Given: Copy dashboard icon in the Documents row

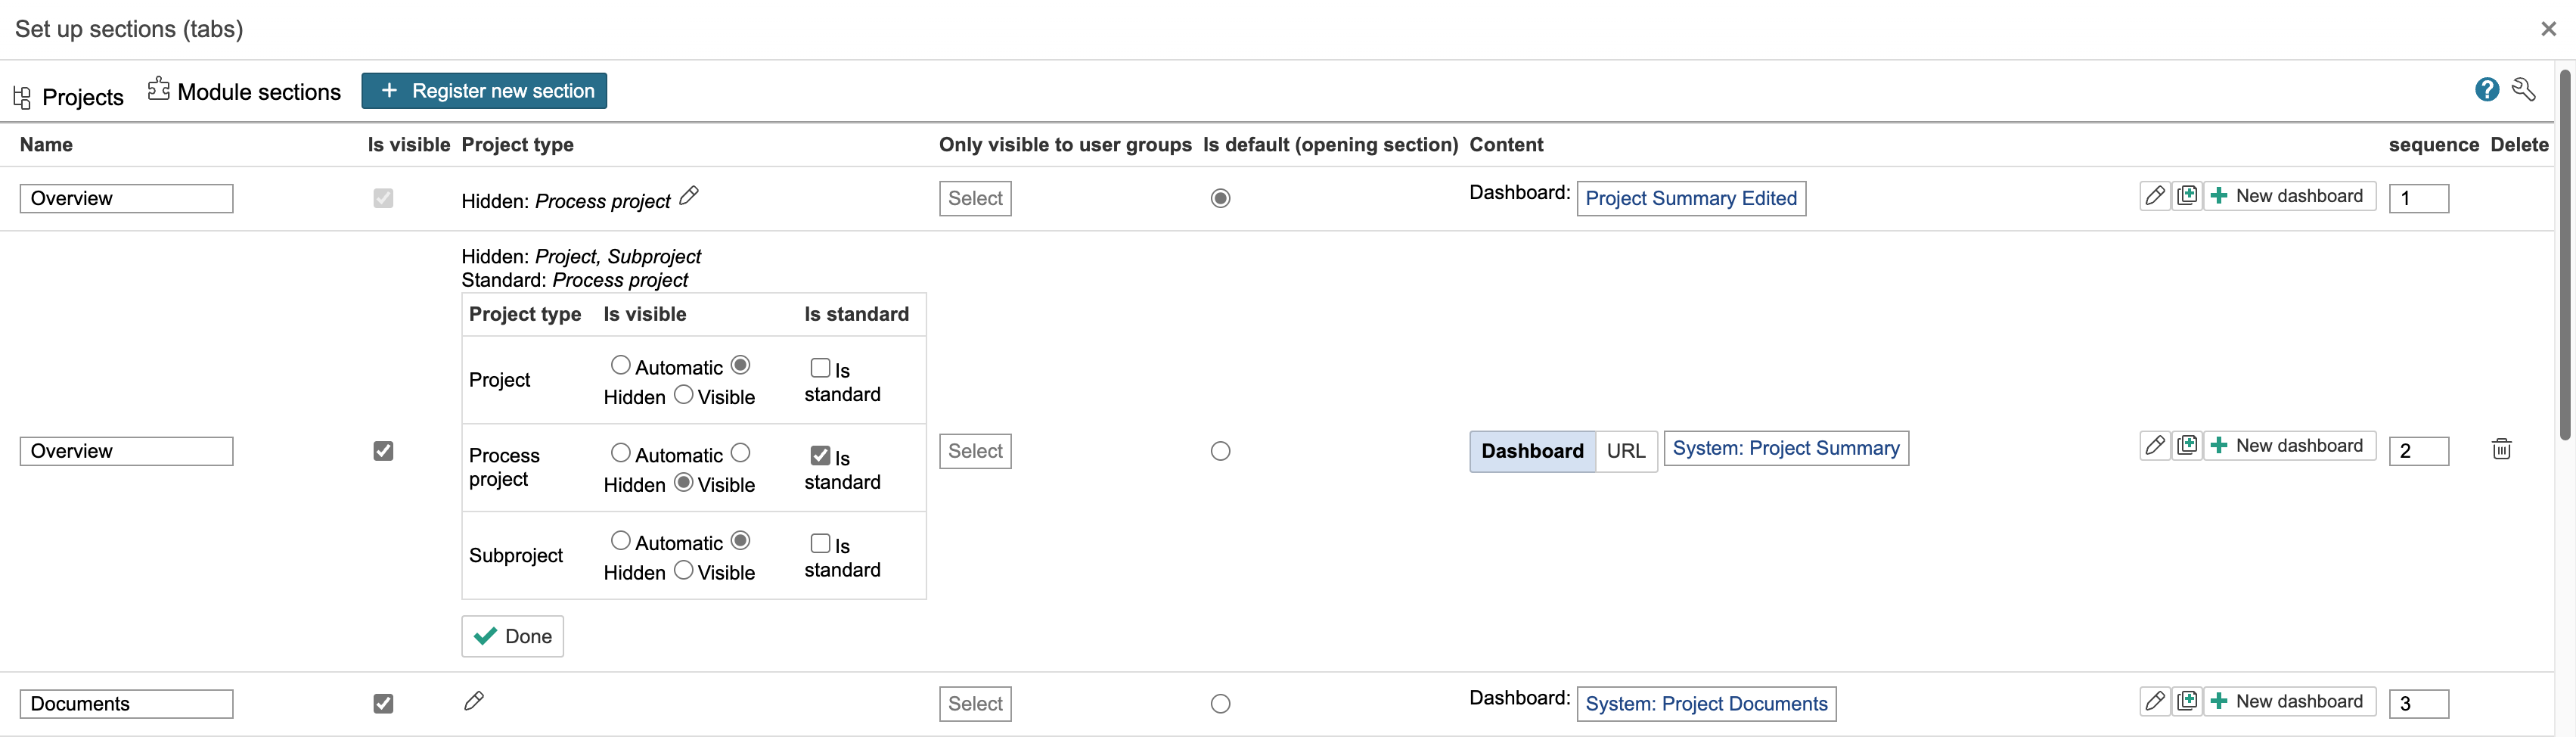Looking at the screenshot, I should [x=2187, y=701].
